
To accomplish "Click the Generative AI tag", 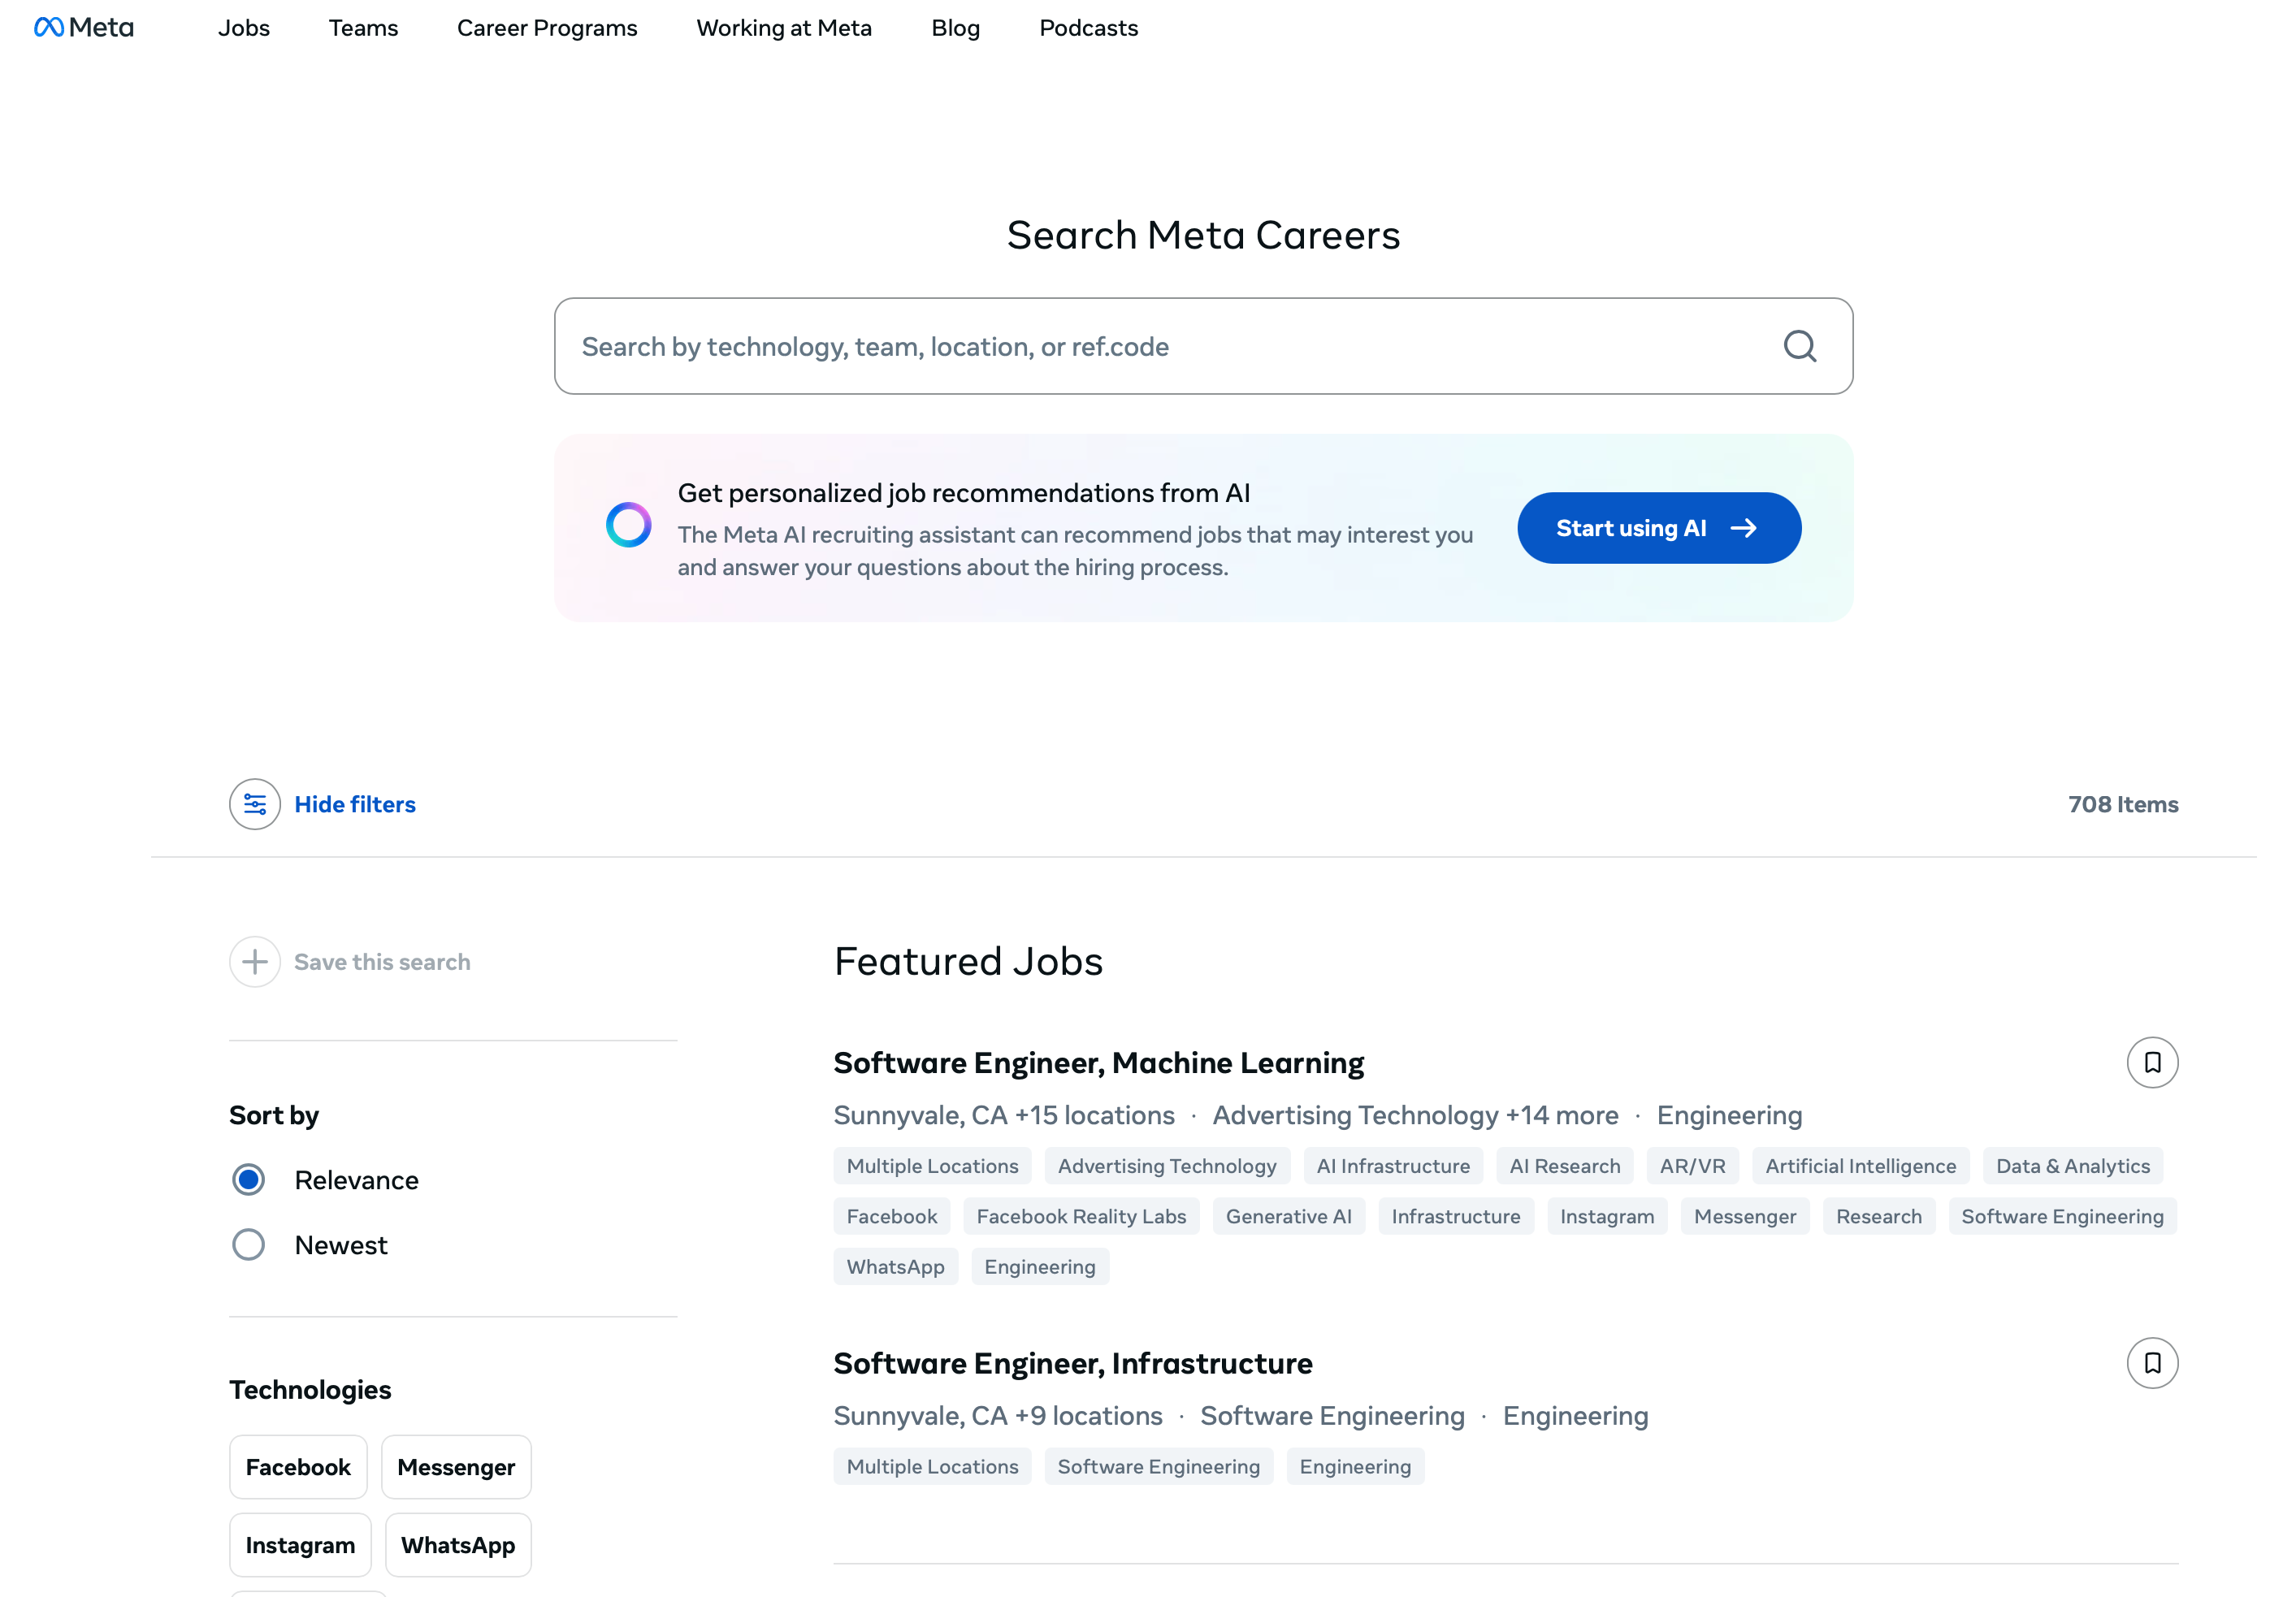I will click(1289, 1216).
